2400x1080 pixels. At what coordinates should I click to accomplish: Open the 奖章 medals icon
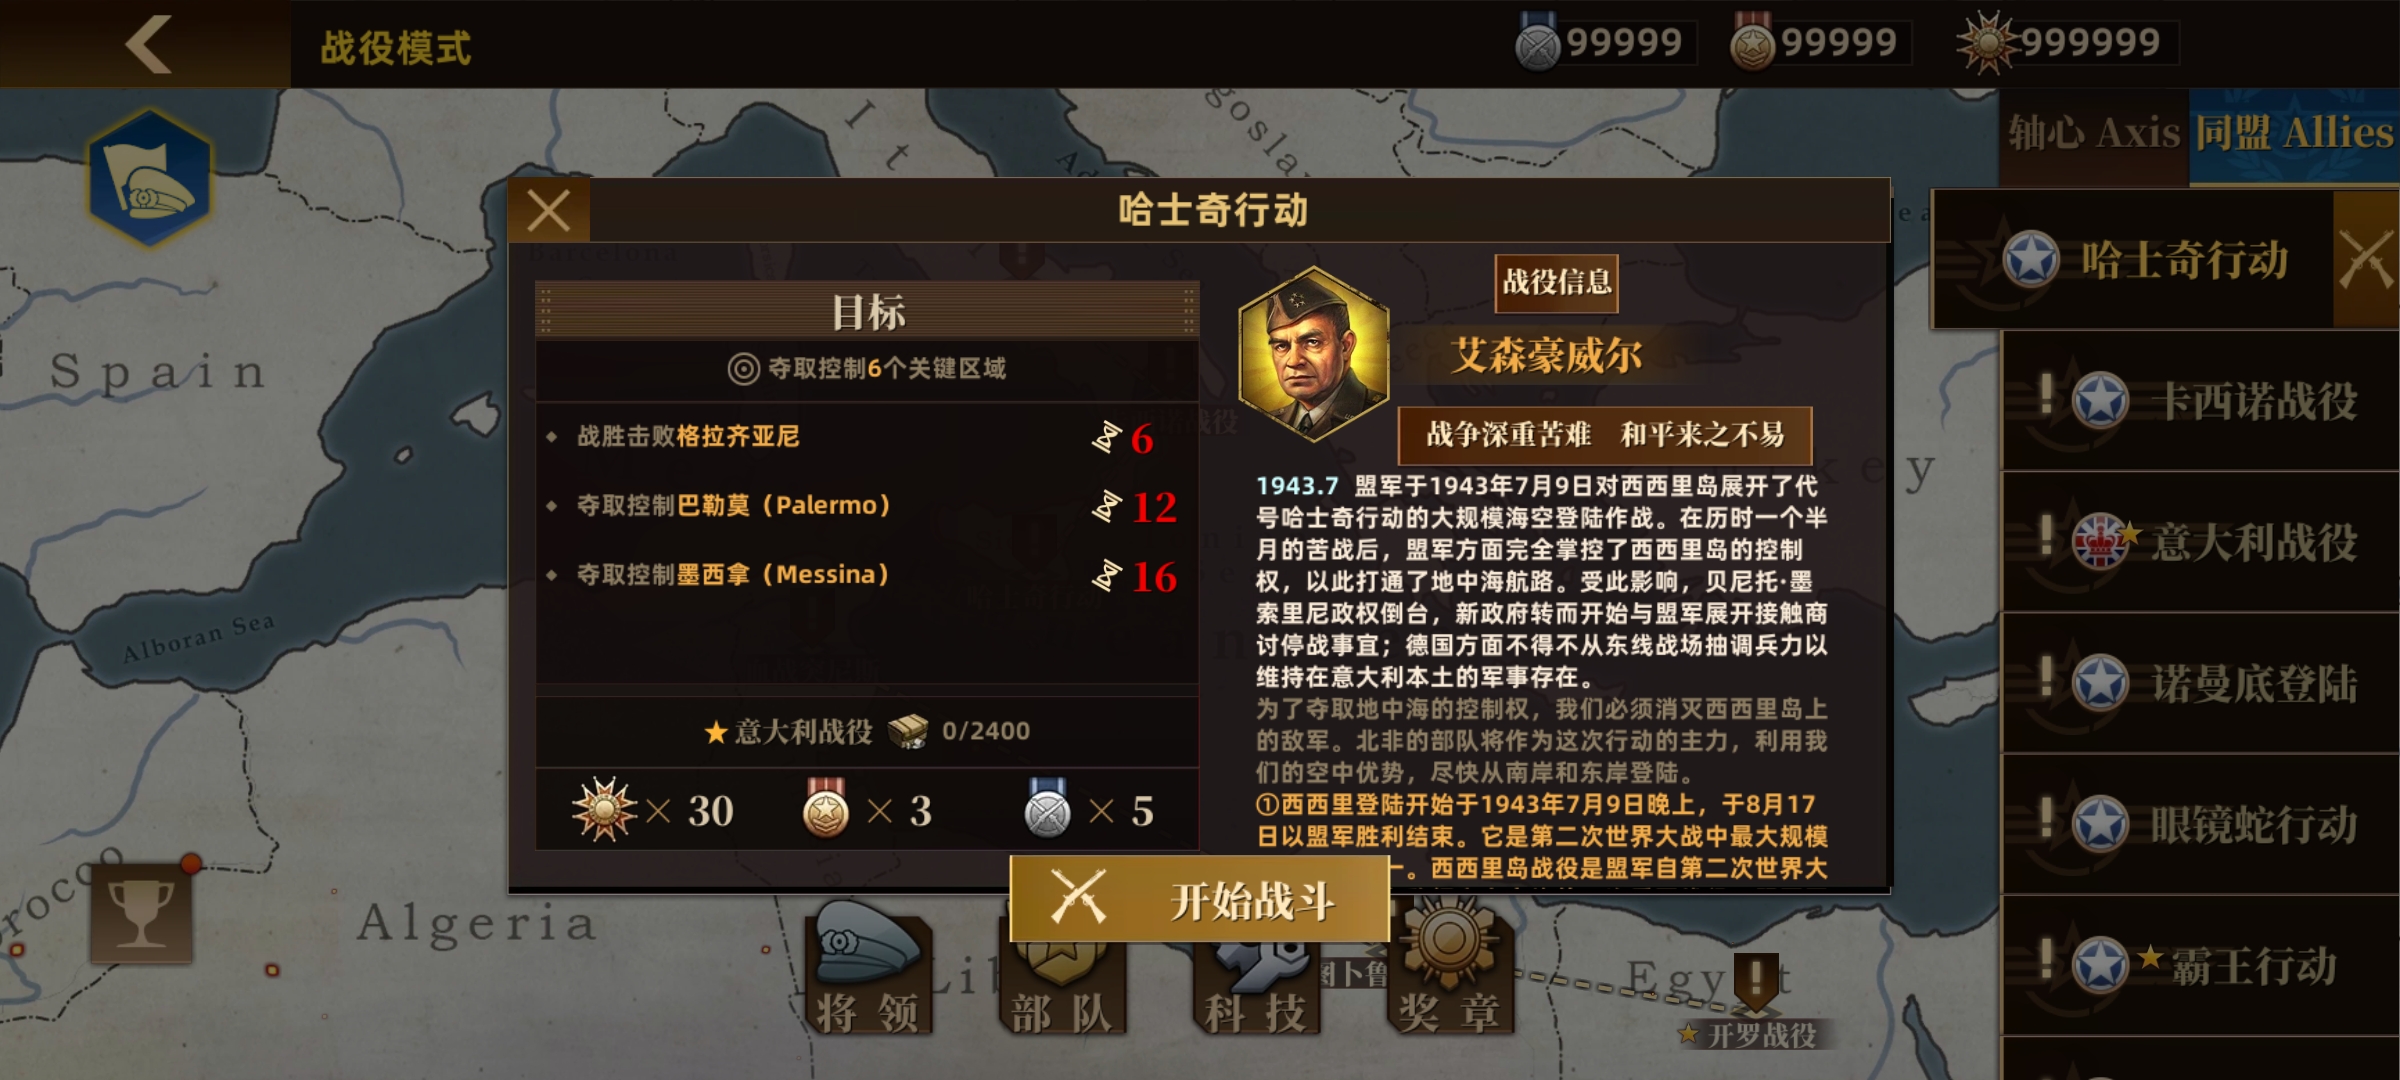pyautogui.click(x=1450, y=968)
